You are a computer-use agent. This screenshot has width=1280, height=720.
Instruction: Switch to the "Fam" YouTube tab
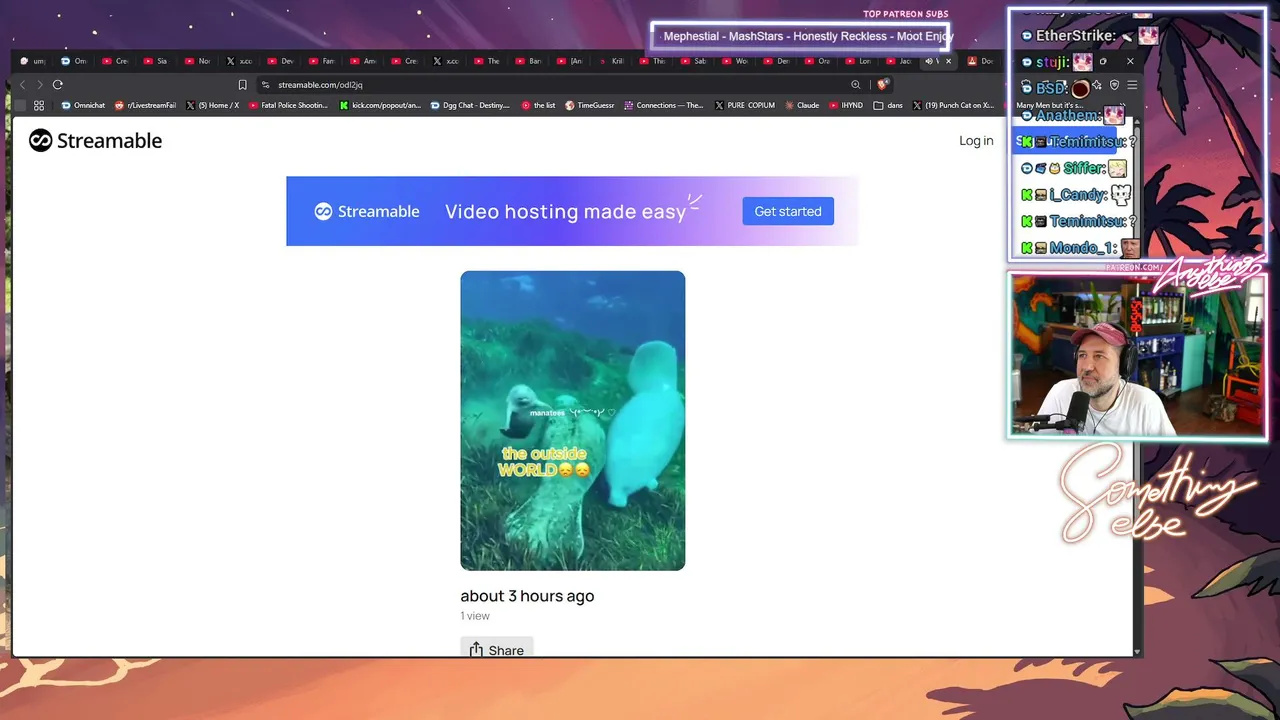pos(322,61)
